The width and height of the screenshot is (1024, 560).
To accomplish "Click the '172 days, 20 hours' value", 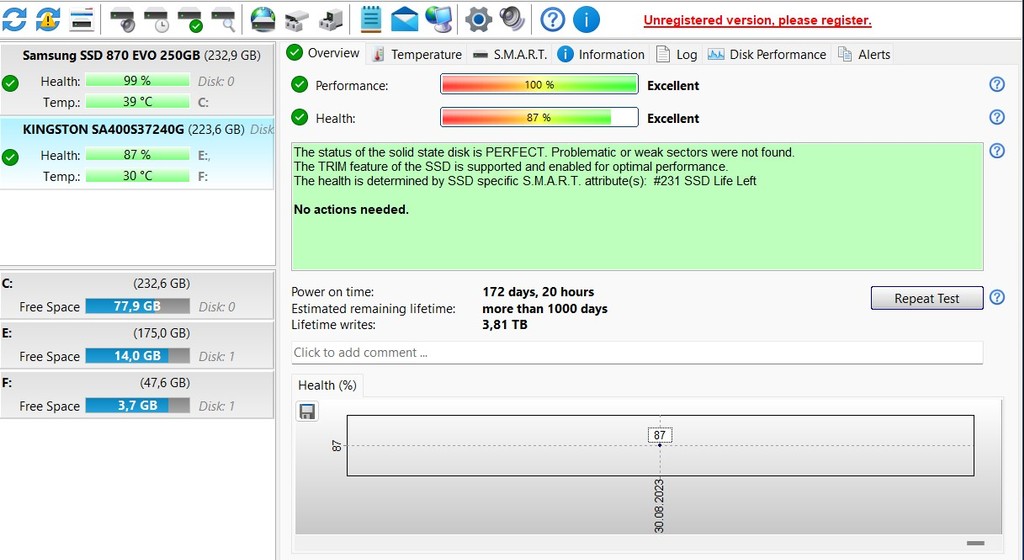I will [x=538, y=292].
